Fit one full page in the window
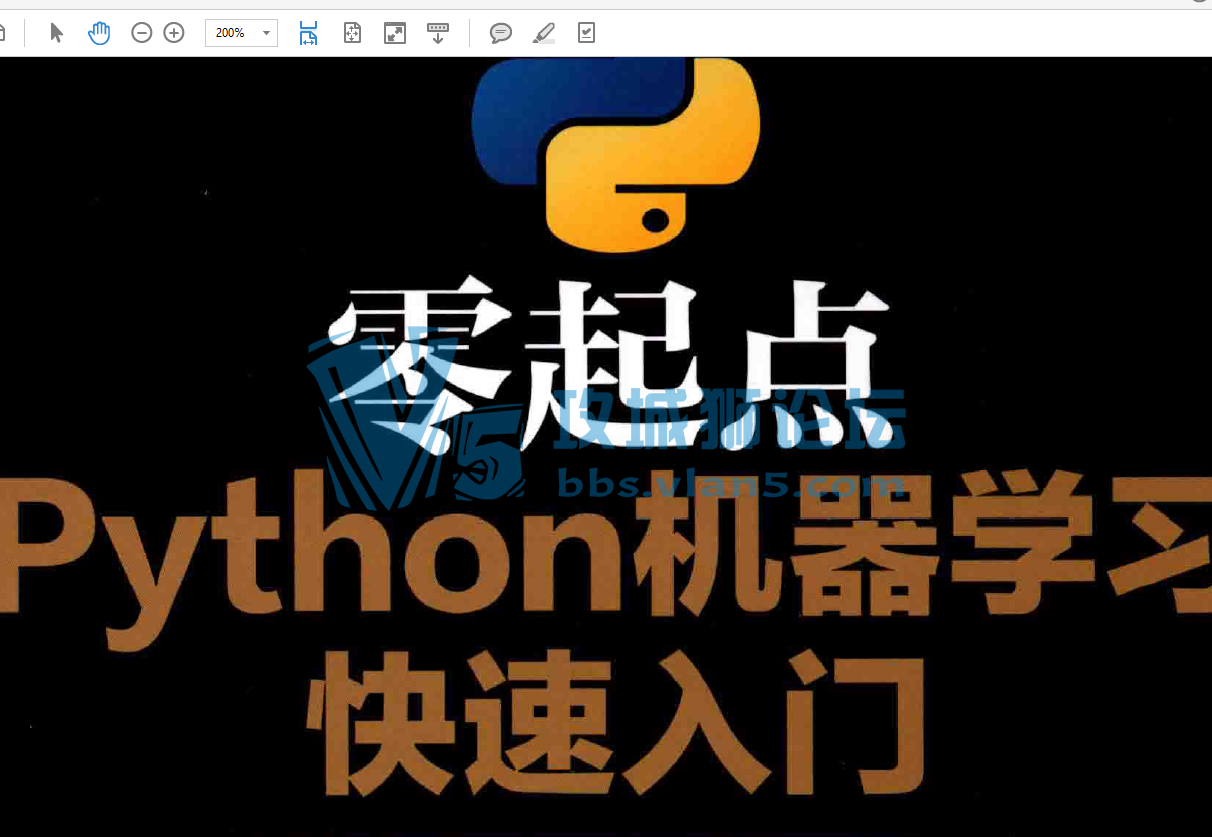The height and width of the screenshot is (837, 1212). [352, 32]
